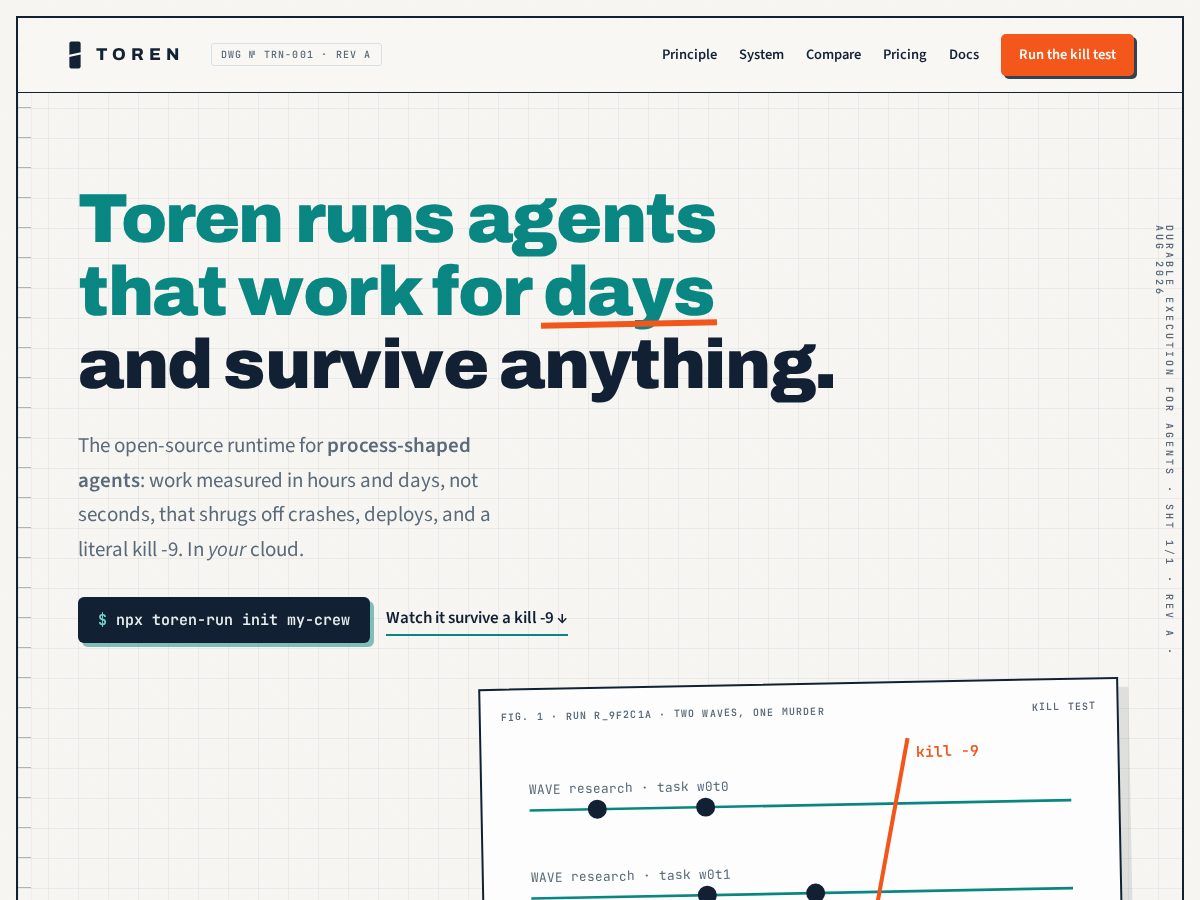Go to the Compare section
This screenshot has height=900, width=1200.
pyautogui.click(x=833, y=55)
